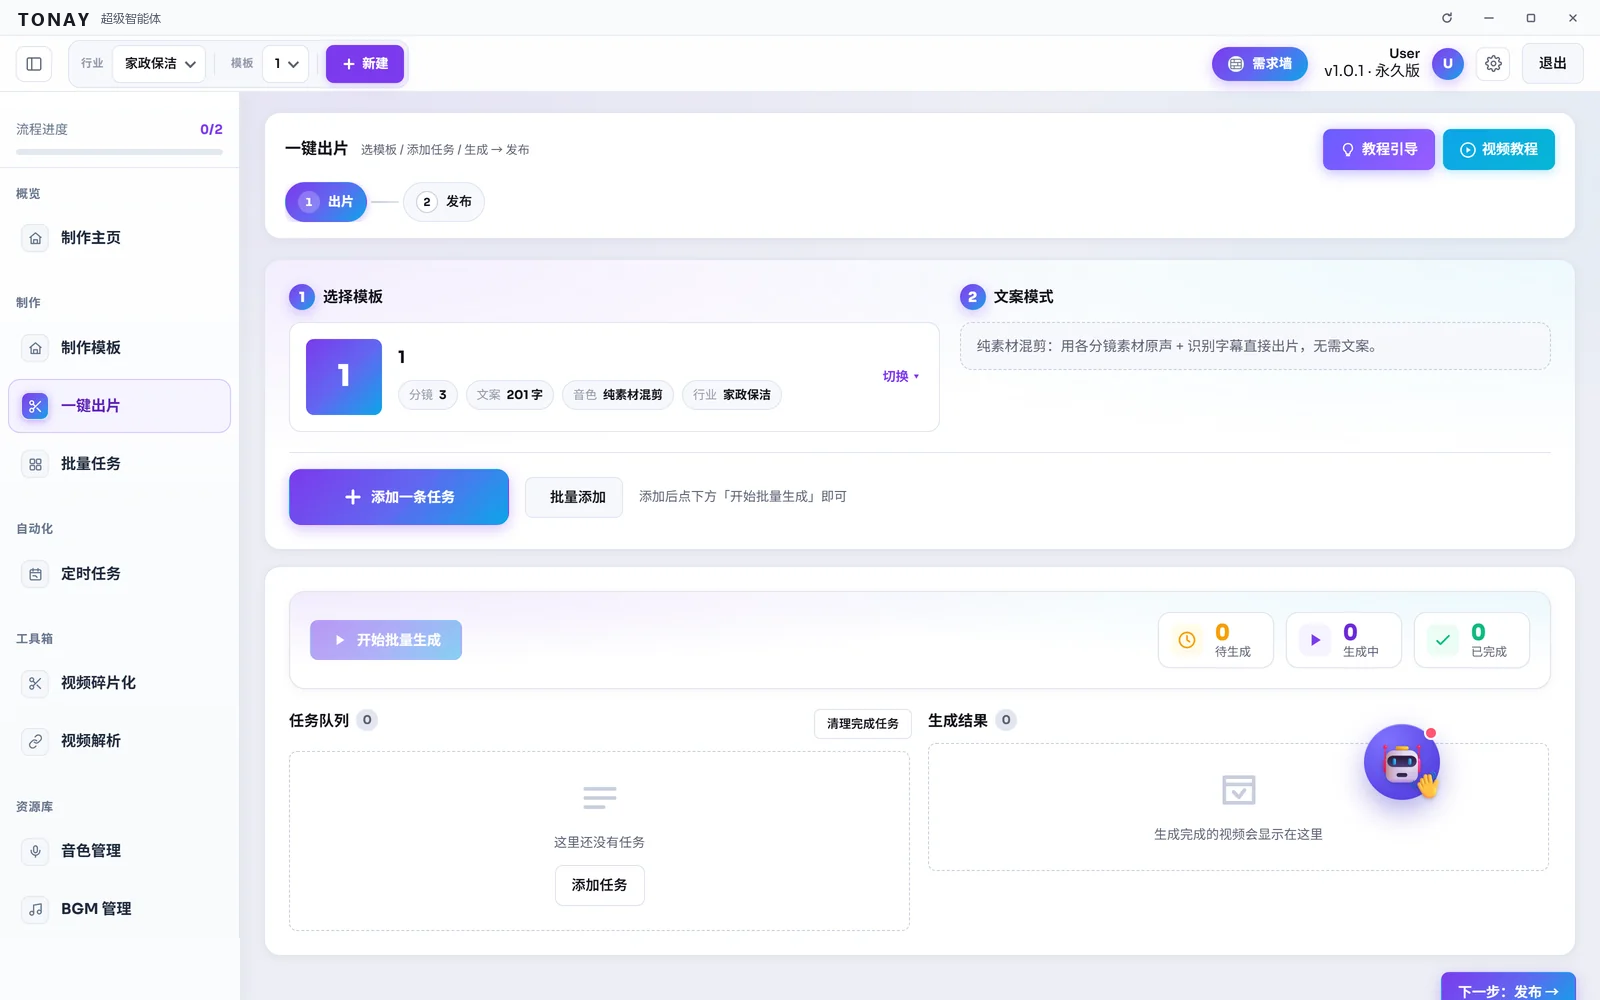The height and width of the screenshot is (1000, 1600).
Task: Open 教程引导 button
Action: coord(1379,150)
